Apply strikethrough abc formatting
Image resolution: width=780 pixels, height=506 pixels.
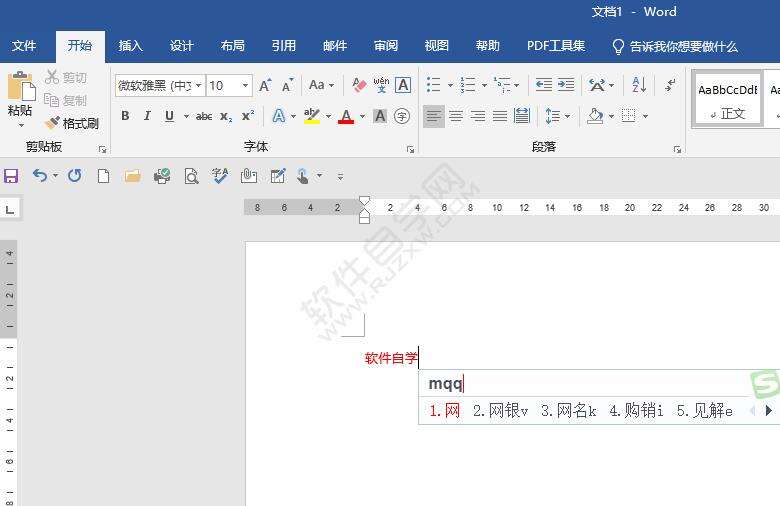point(204,116)
